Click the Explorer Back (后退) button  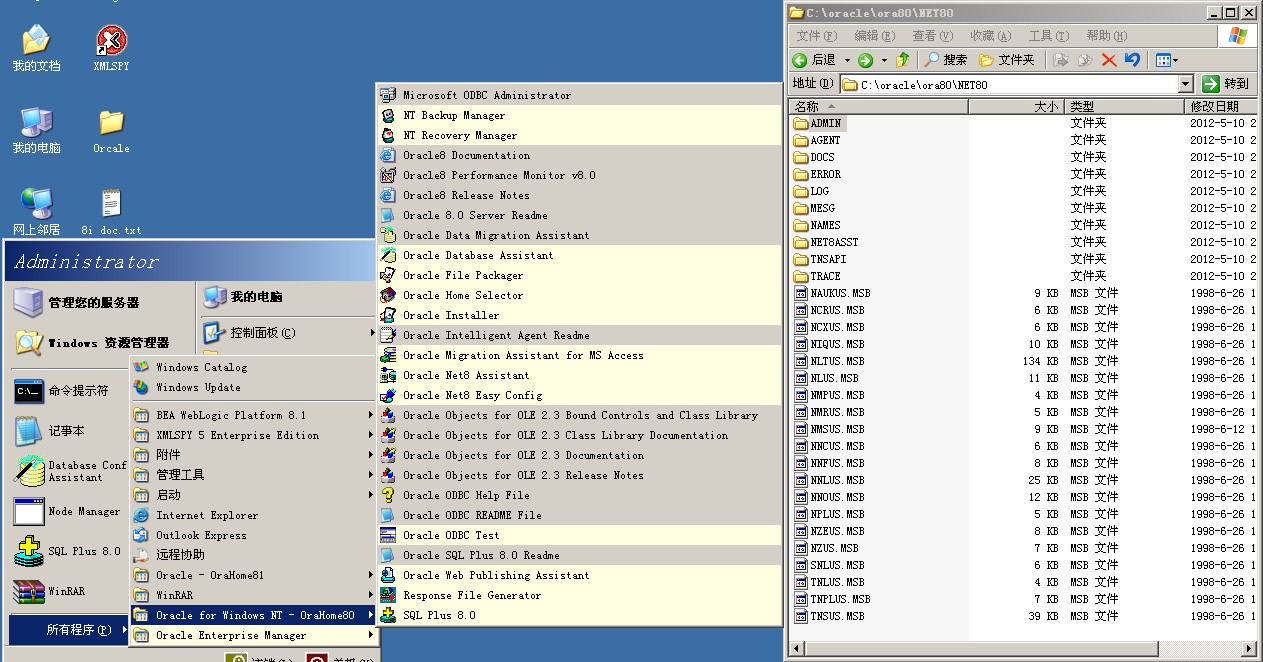point(815,60)
